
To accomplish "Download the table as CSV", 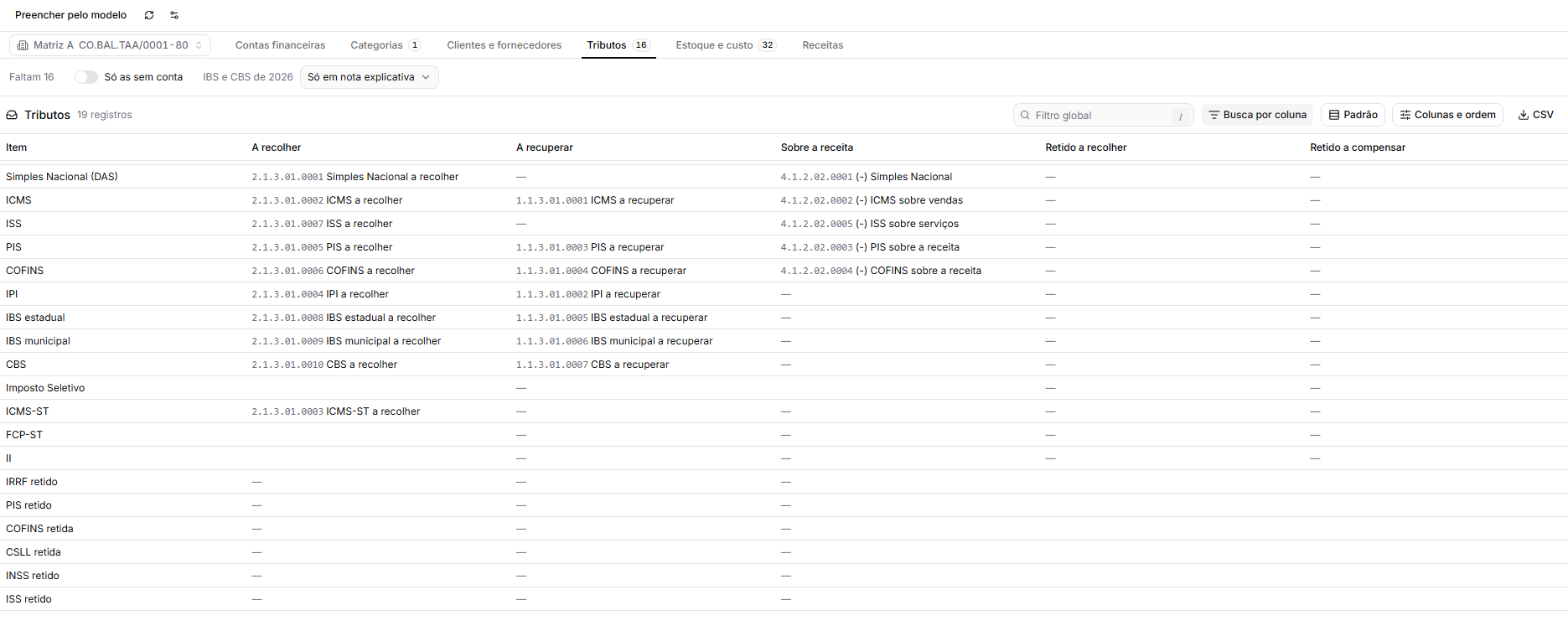I will click(1536, 115).
